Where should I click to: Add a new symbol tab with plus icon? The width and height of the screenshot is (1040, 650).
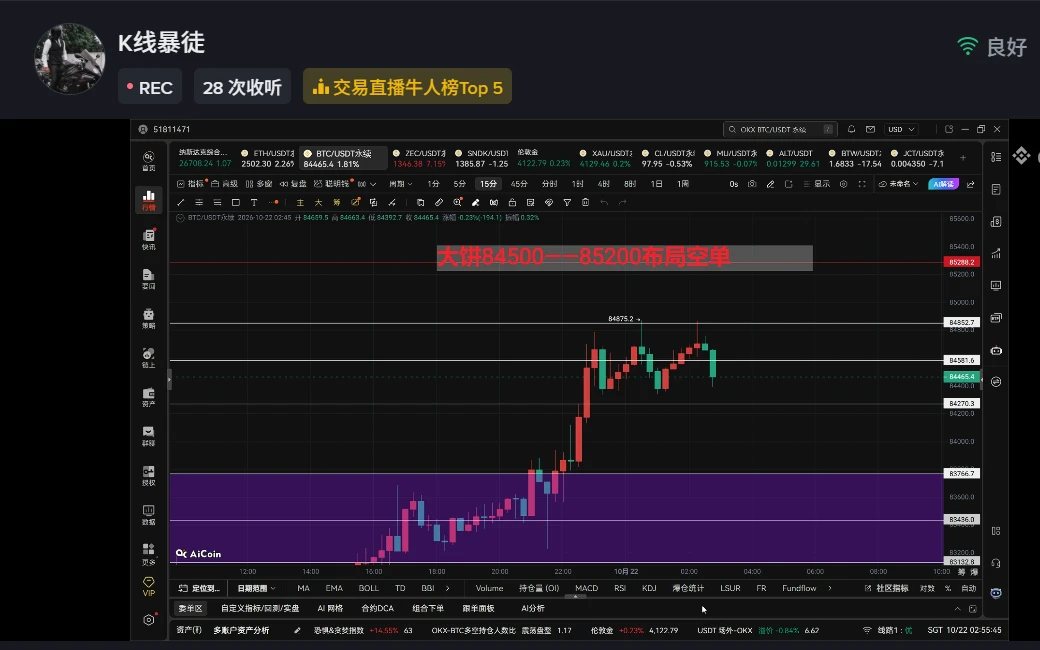click(963, 158)
